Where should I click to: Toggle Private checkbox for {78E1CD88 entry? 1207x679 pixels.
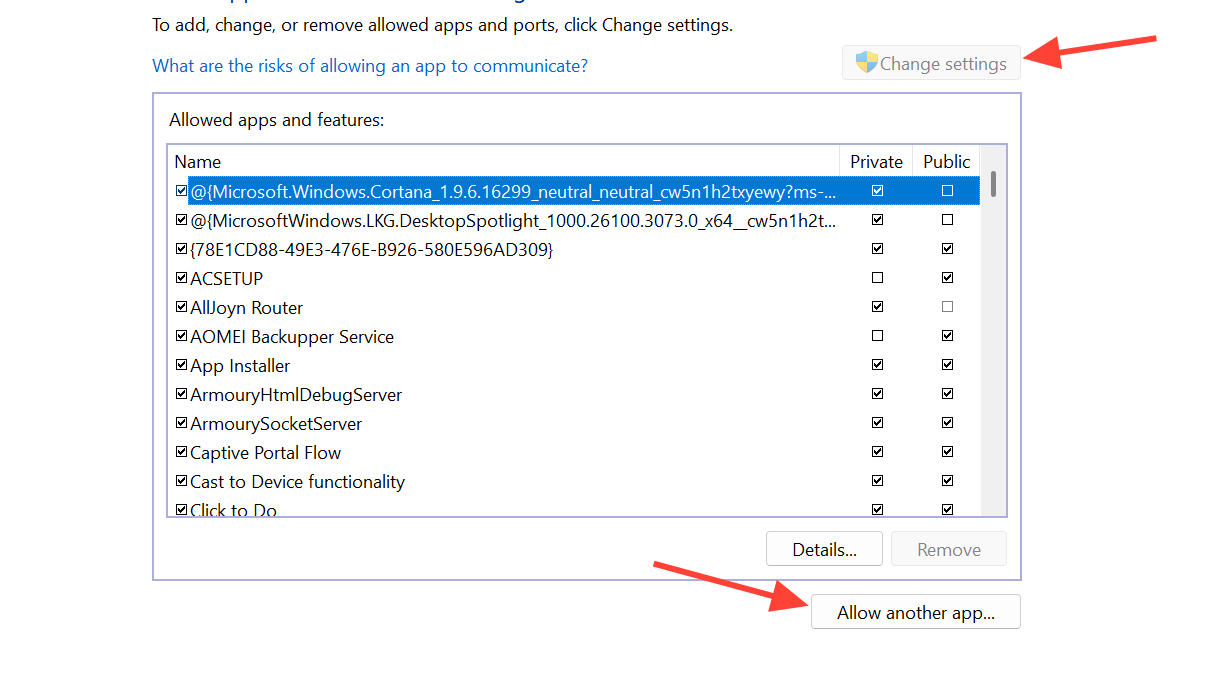point(877,248)
